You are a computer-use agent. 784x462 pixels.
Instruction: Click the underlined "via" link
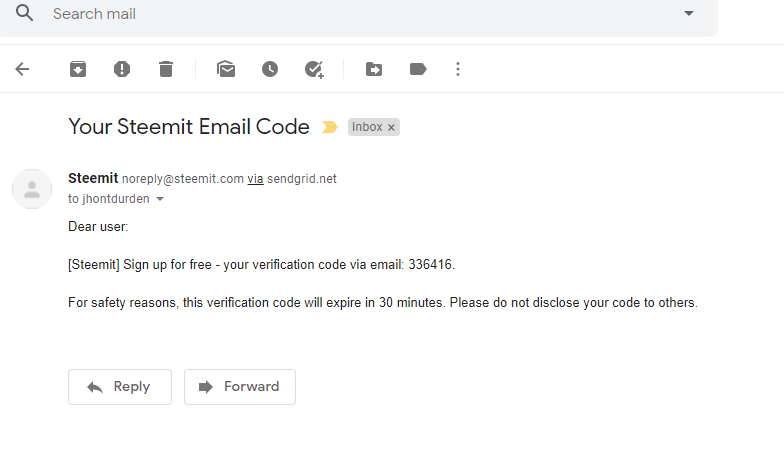pos(255,179)
